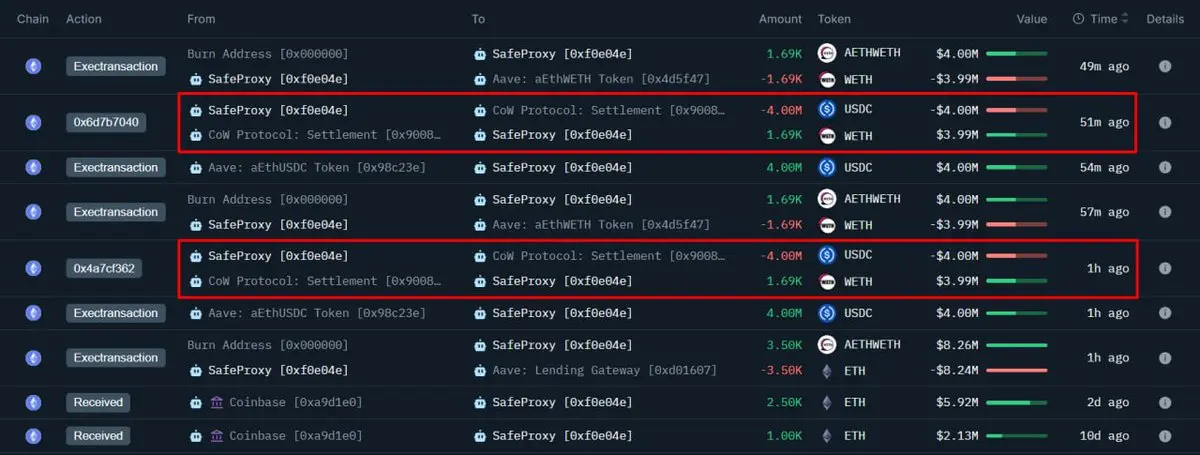The height and width of the screenshot is (455, 1200).
Task: Click Exectransaction badge in 49m ago row
Action: [115, 66]
